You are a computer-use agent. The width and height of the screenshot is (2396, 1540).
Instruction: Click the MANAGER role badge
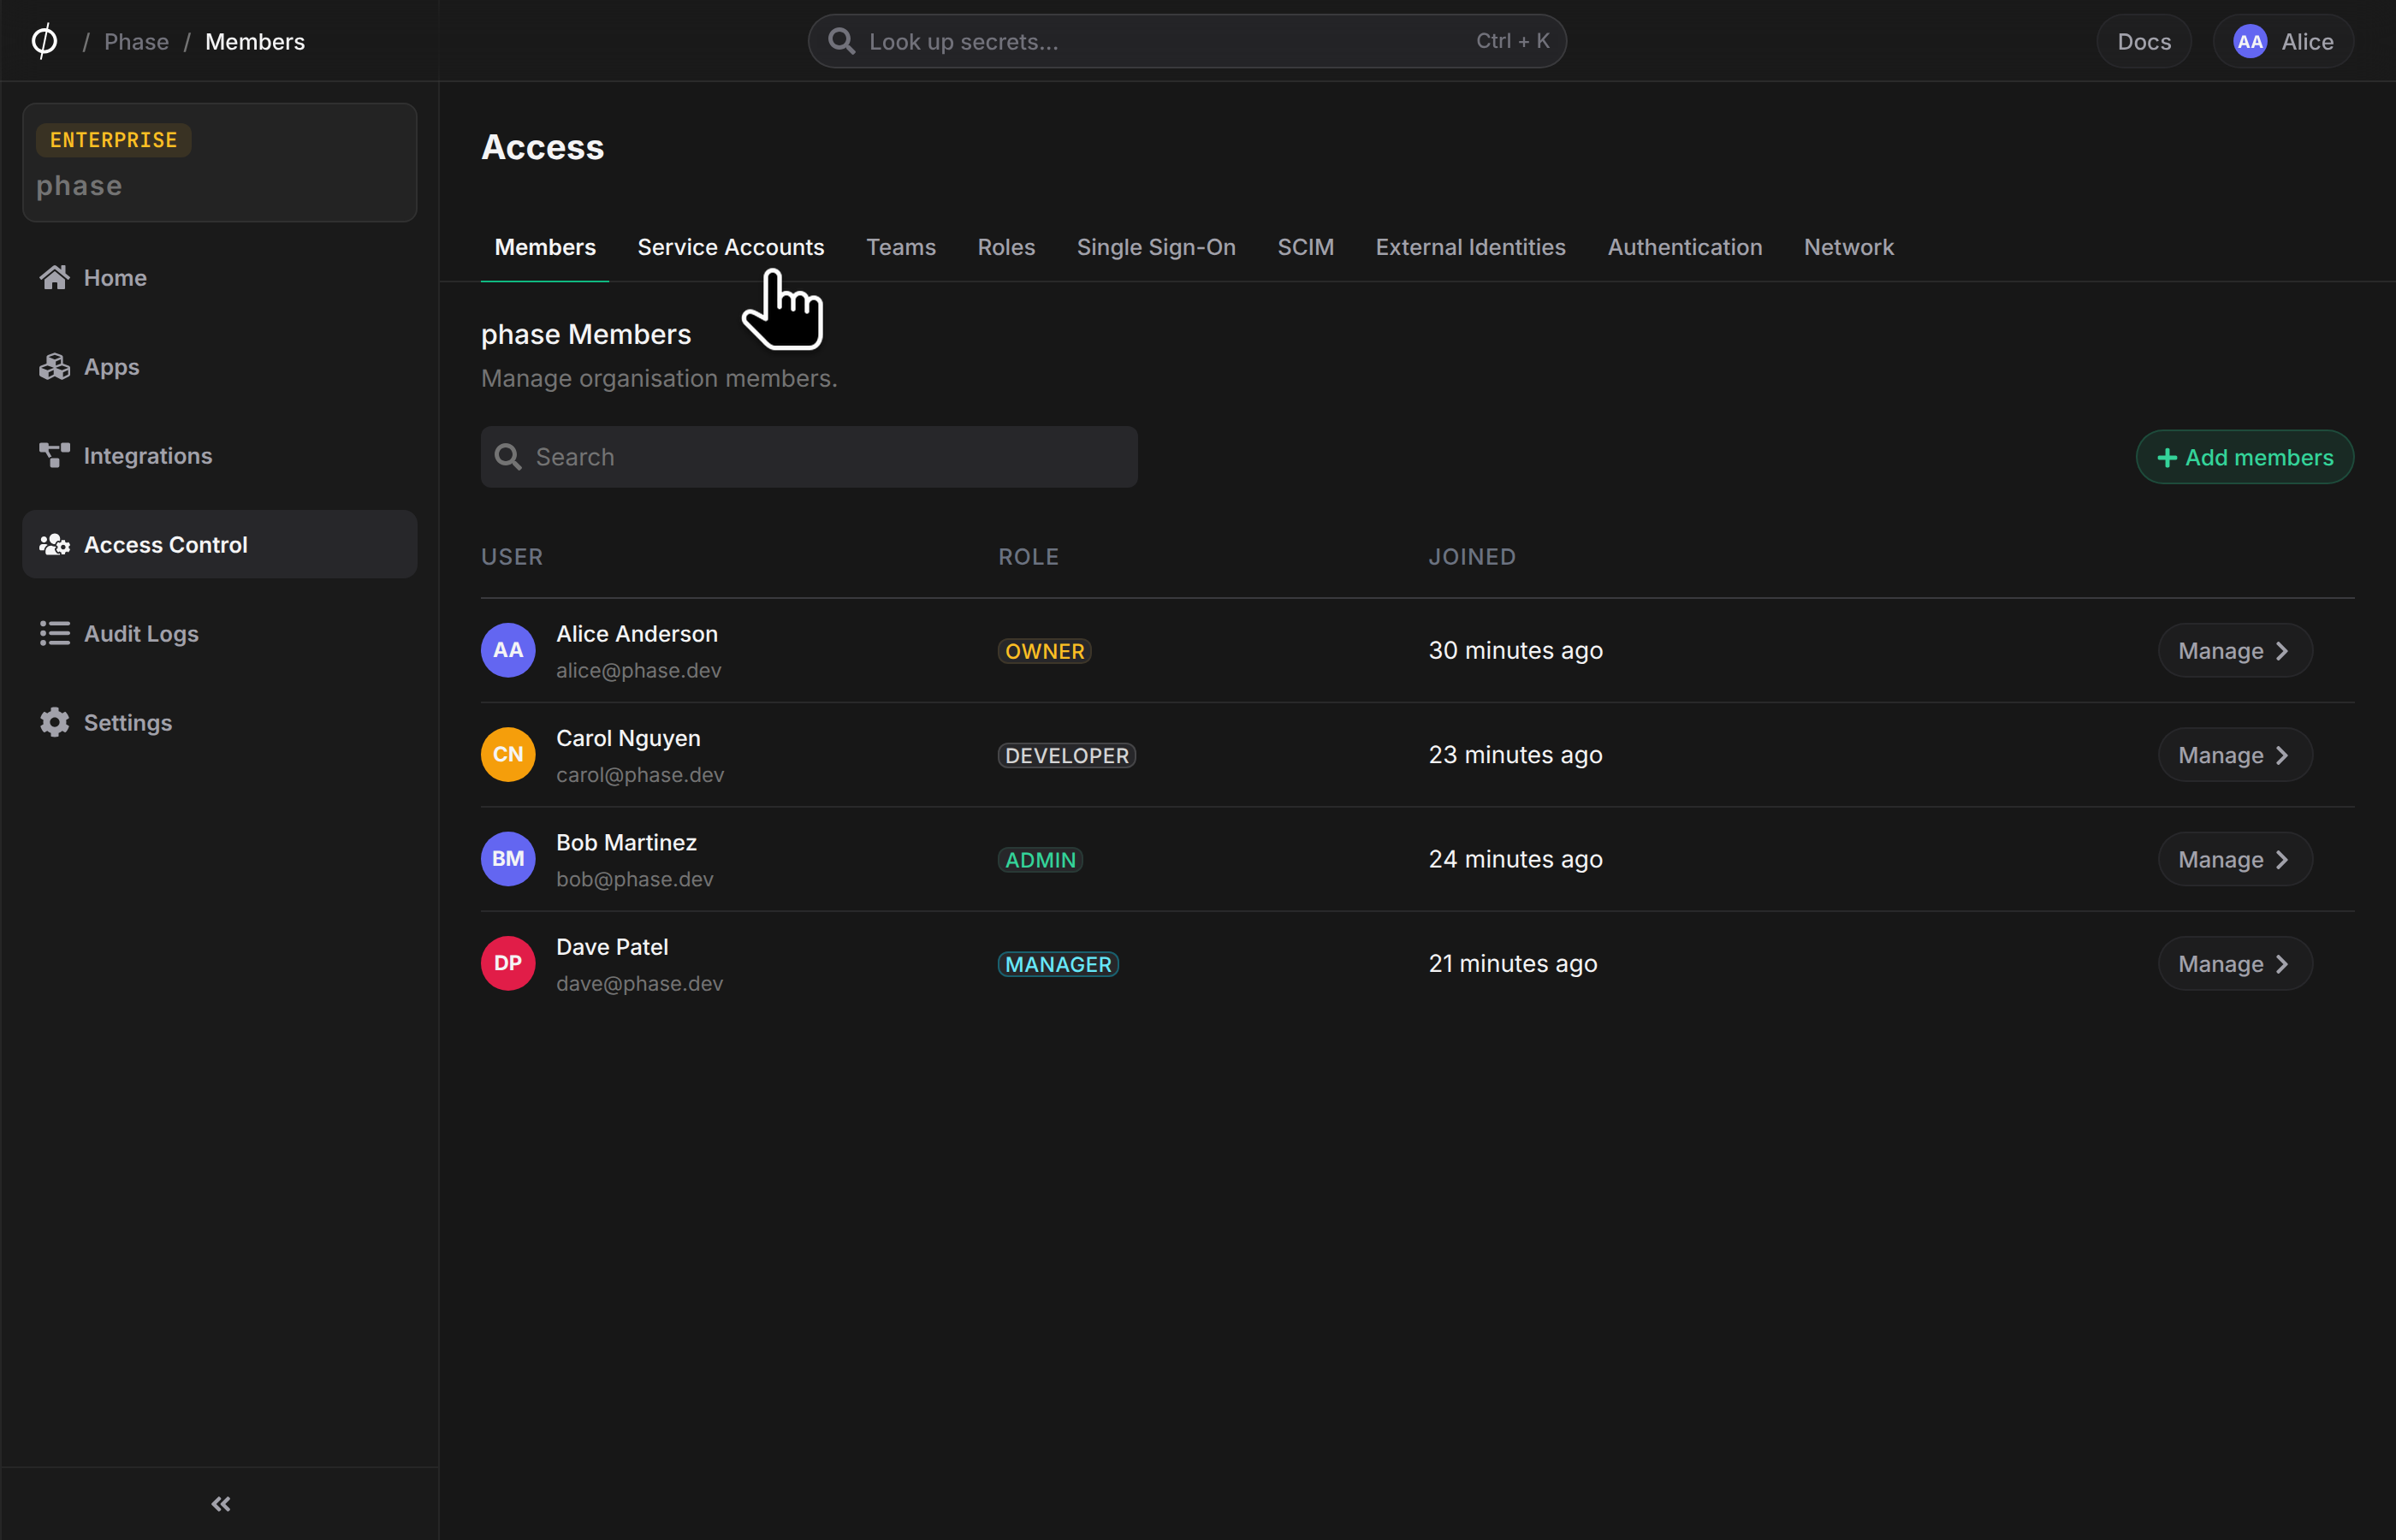pyautogui.click(x=1058, y=964)
